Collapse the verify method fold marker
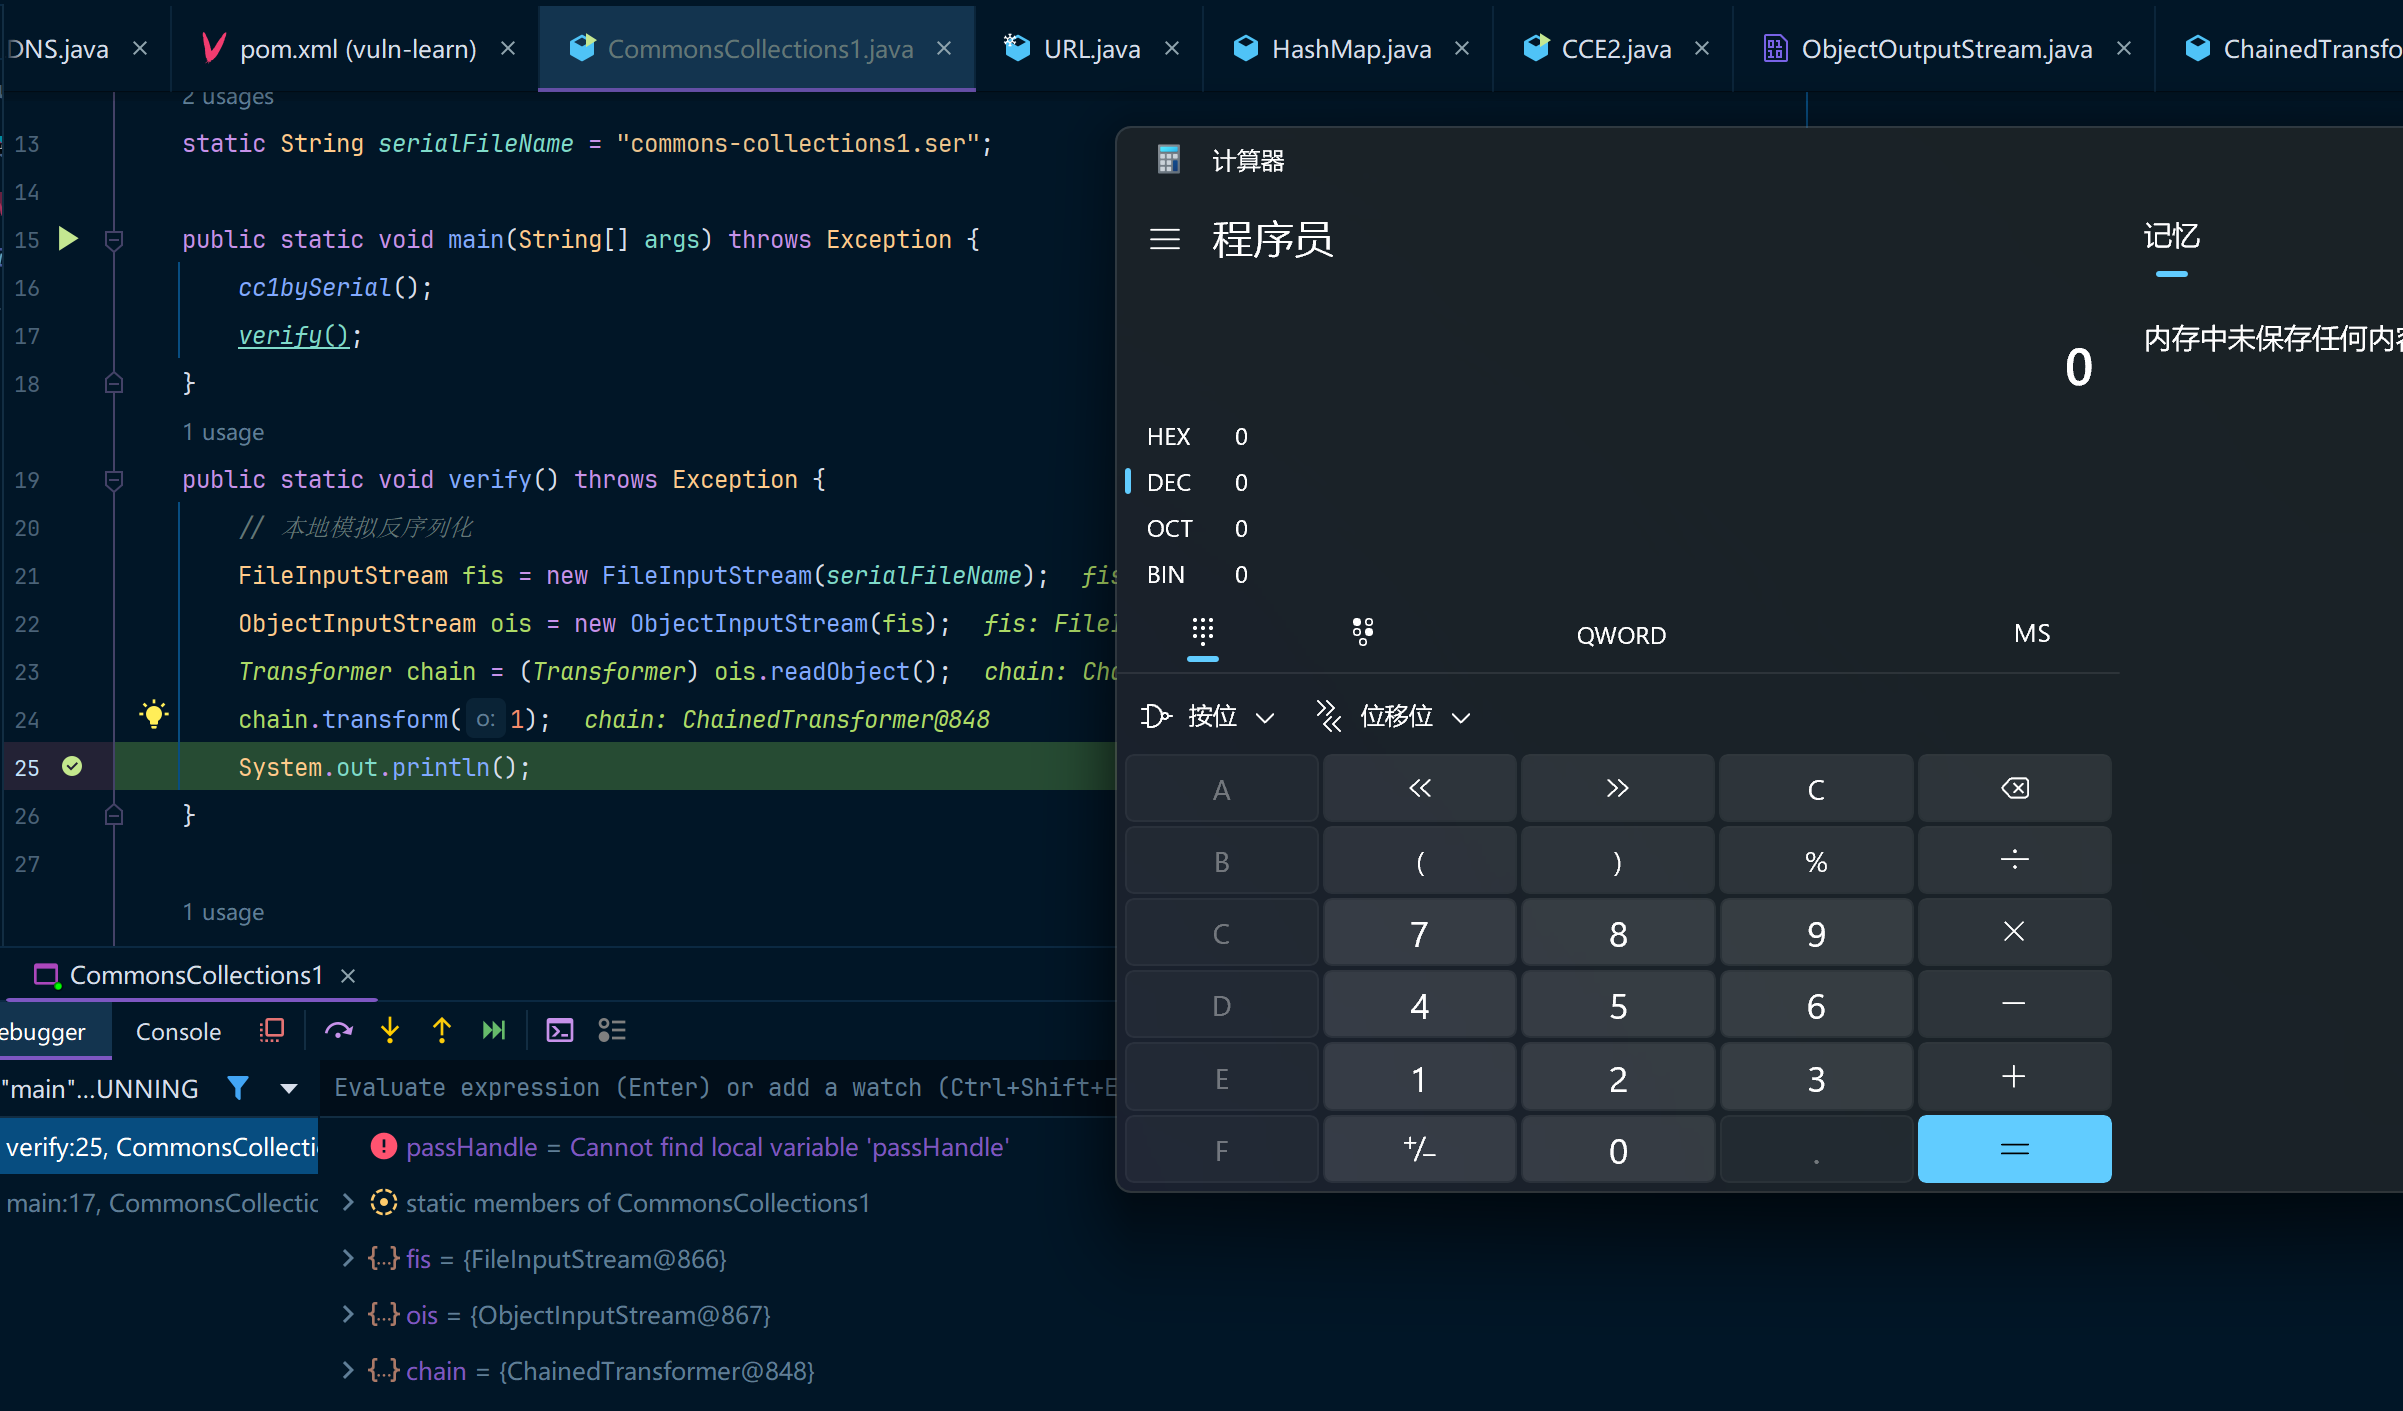This screenshot has height=1411, width=2403. pos(114,480)
